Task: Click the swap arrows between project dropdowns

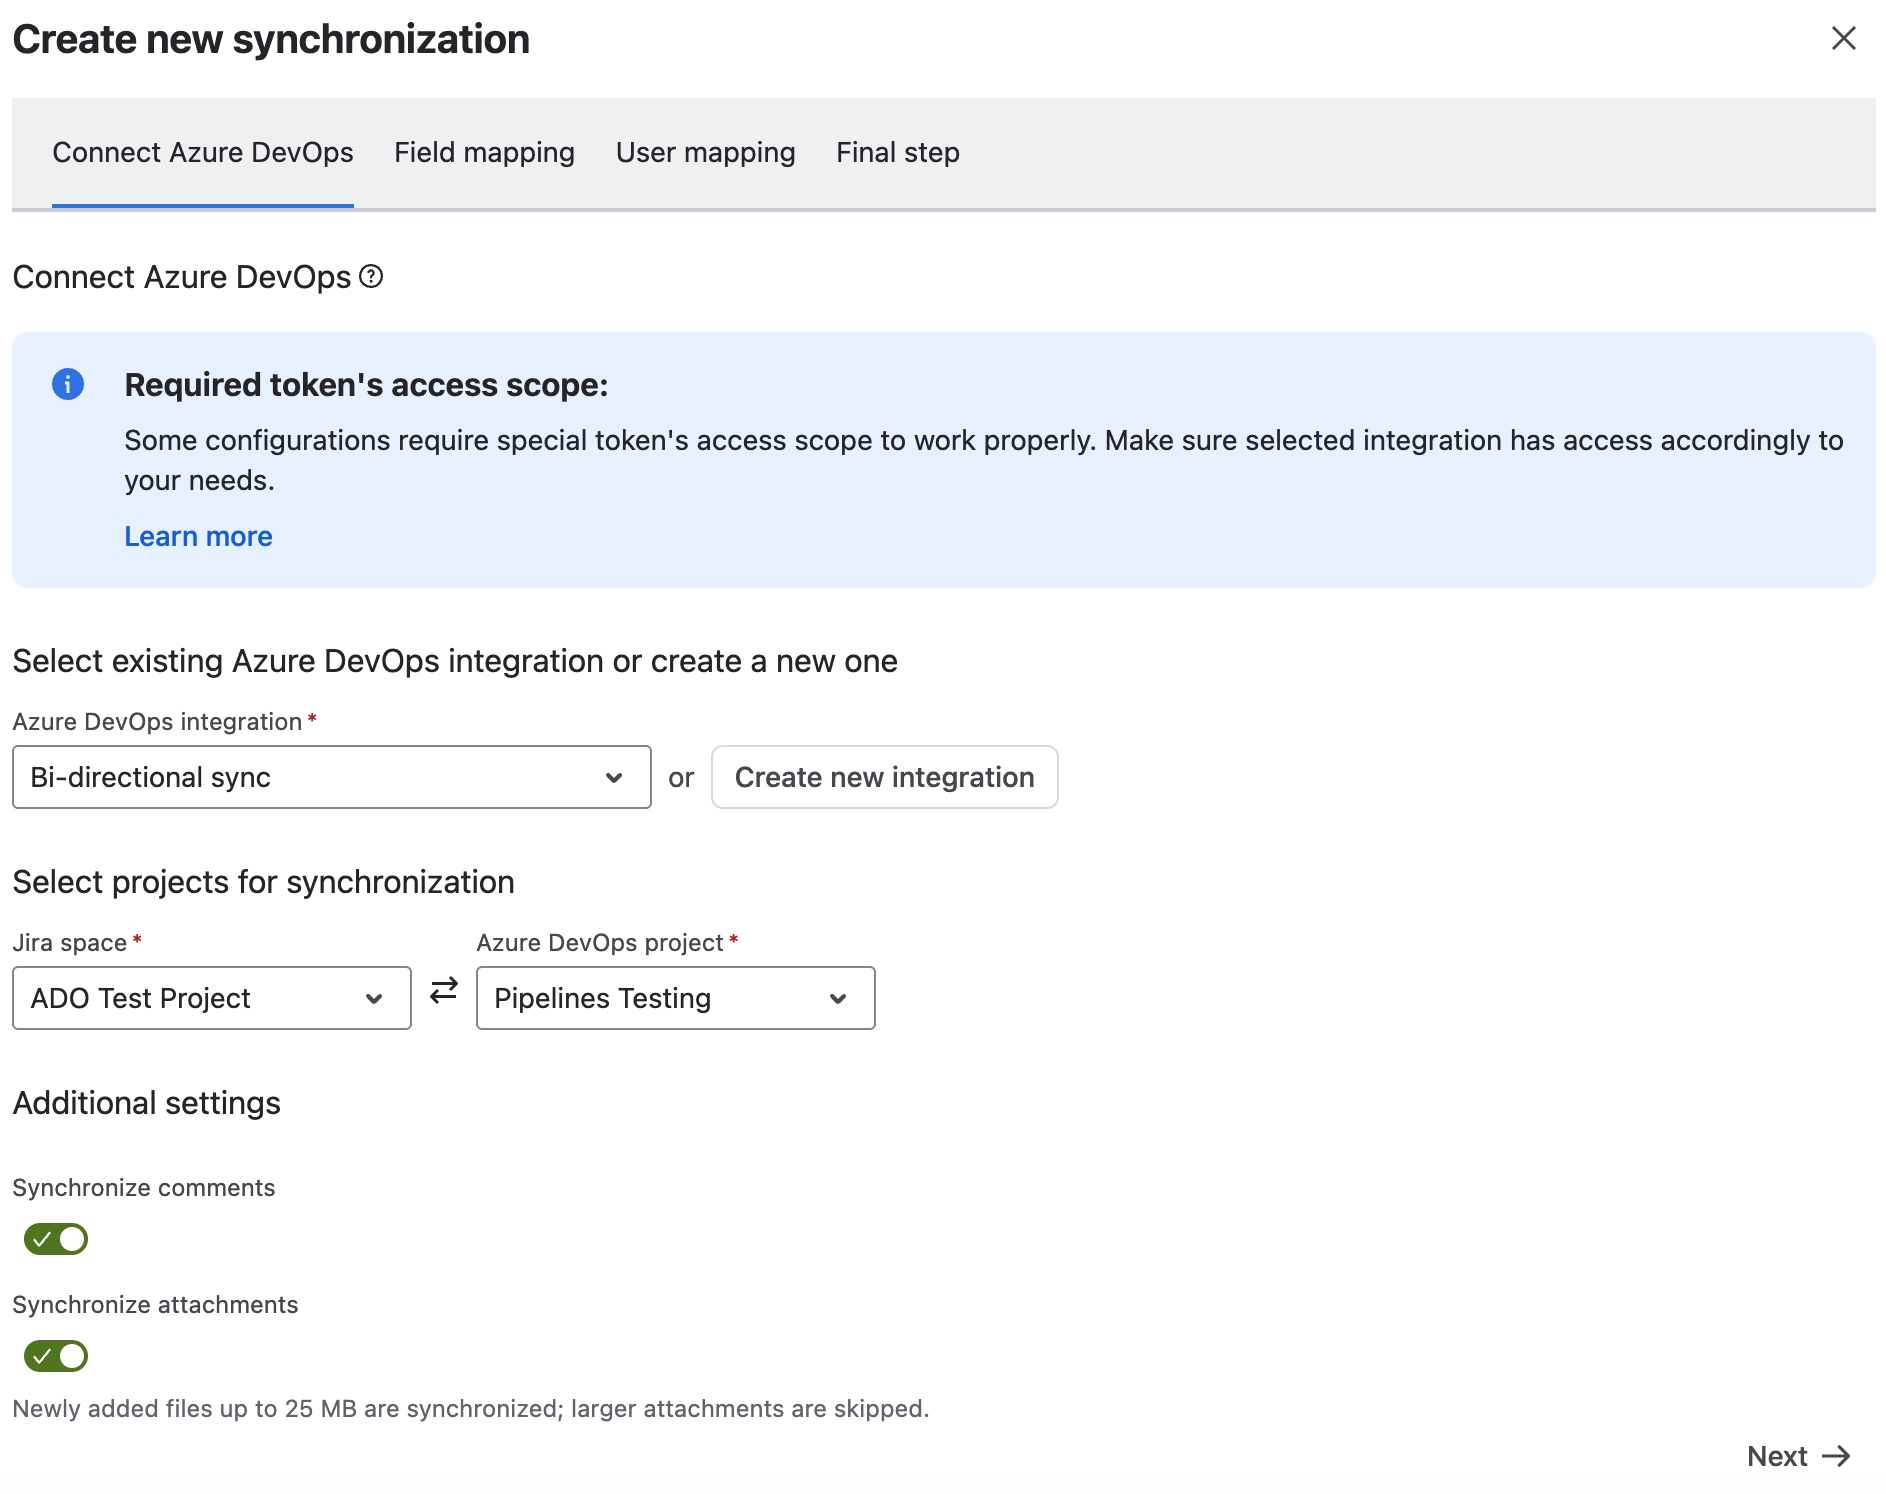Action: 444,990
